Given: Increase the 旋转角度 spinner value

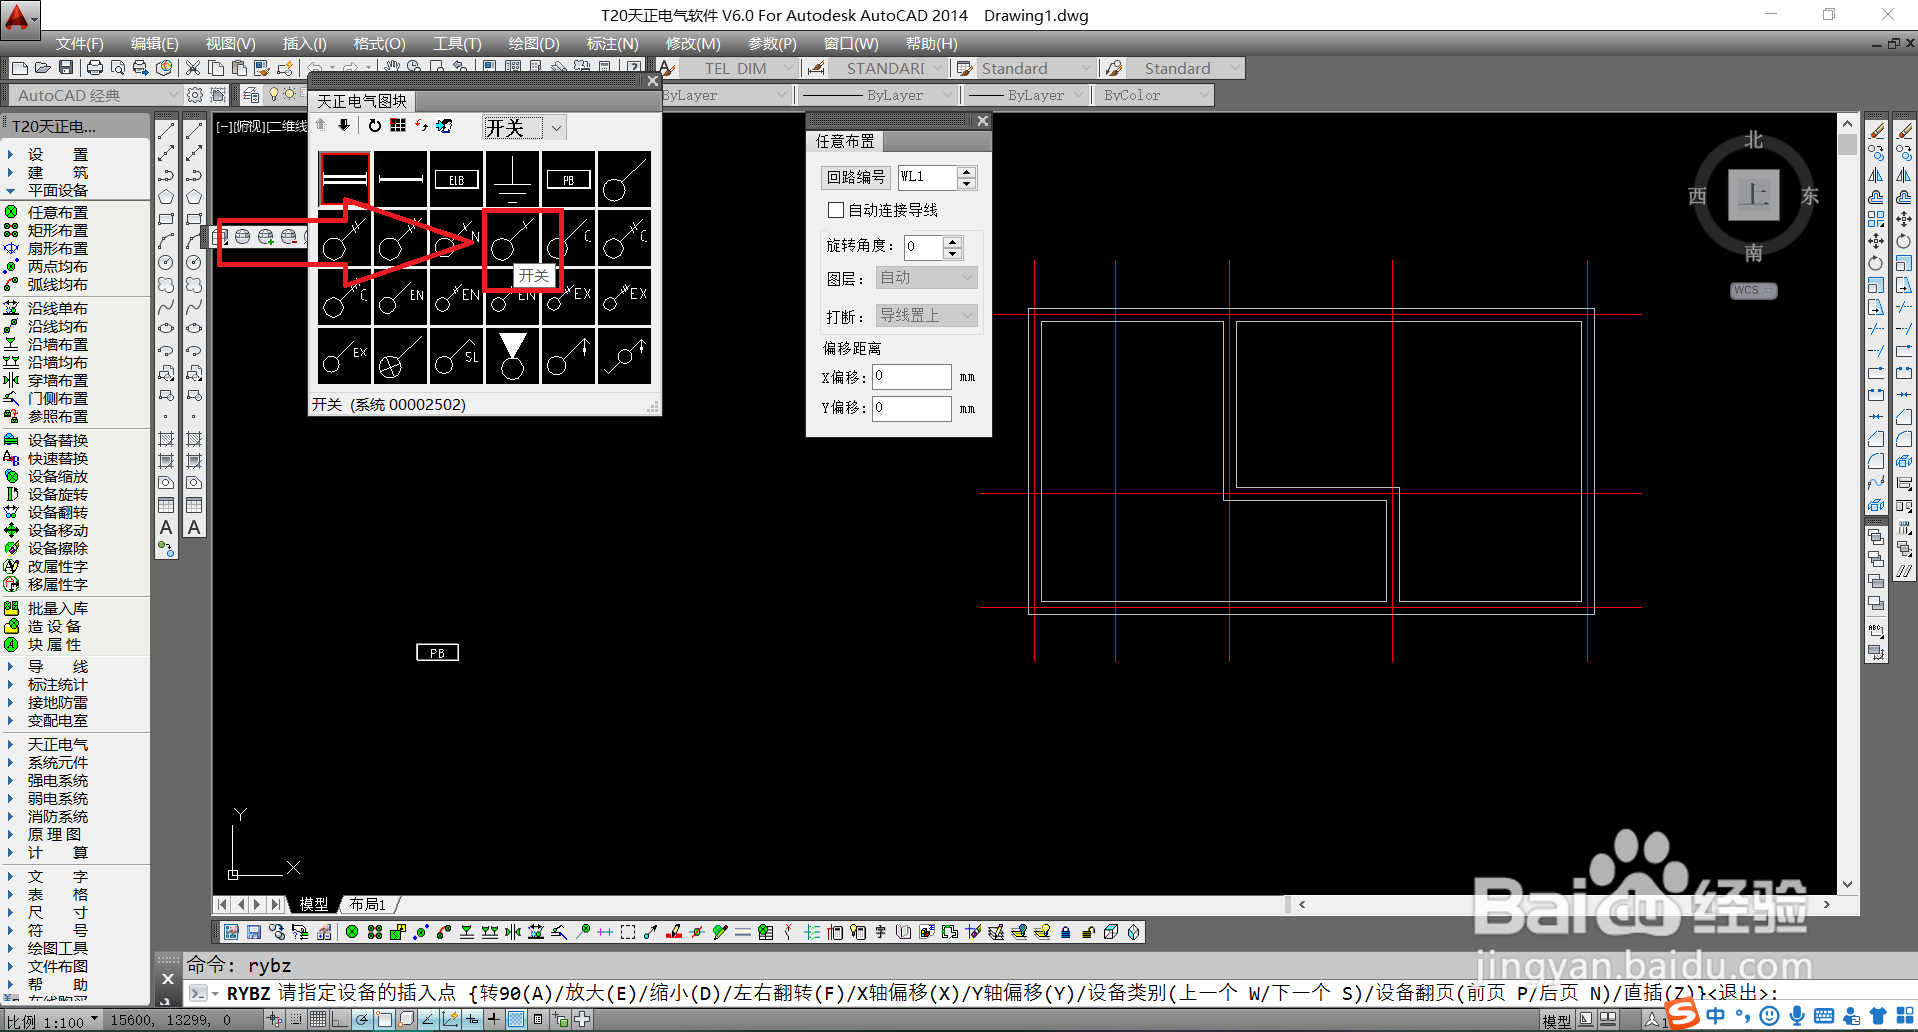Looking at the screenshot, I should [x=953, y=241].
